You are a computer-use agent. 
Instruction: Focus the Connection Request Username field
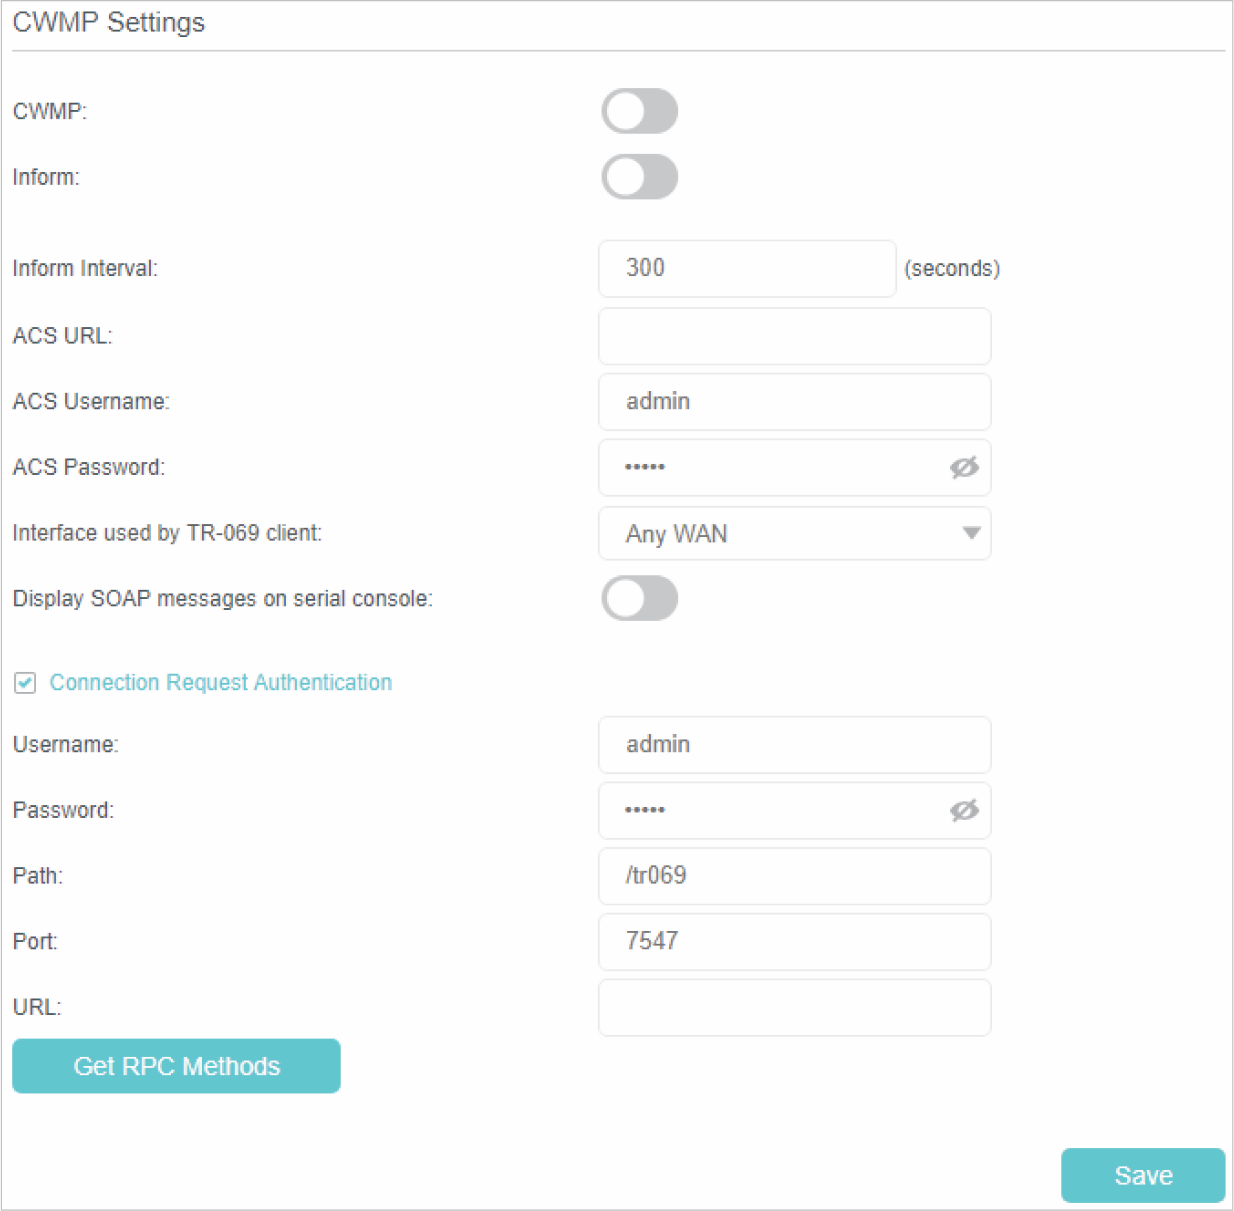[x=794, y=745]
